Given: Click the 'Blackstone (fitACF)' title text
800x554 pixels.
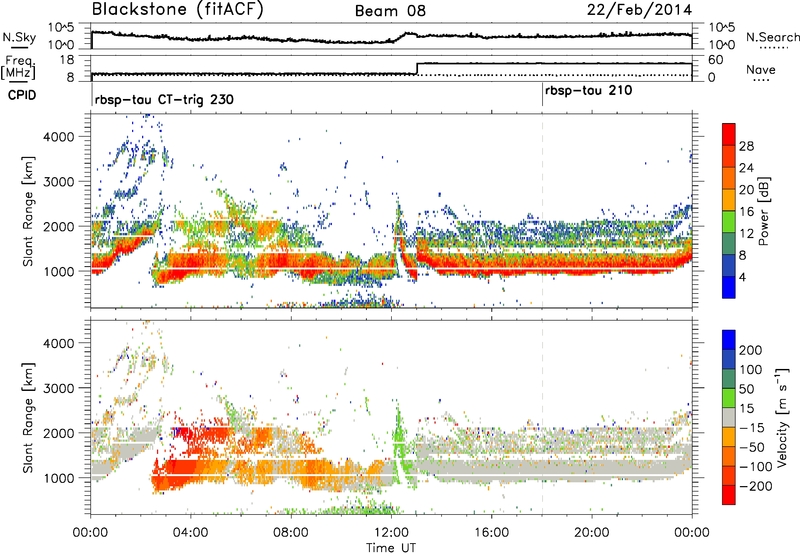Looking at the screenshot, I should click(177, 10).
